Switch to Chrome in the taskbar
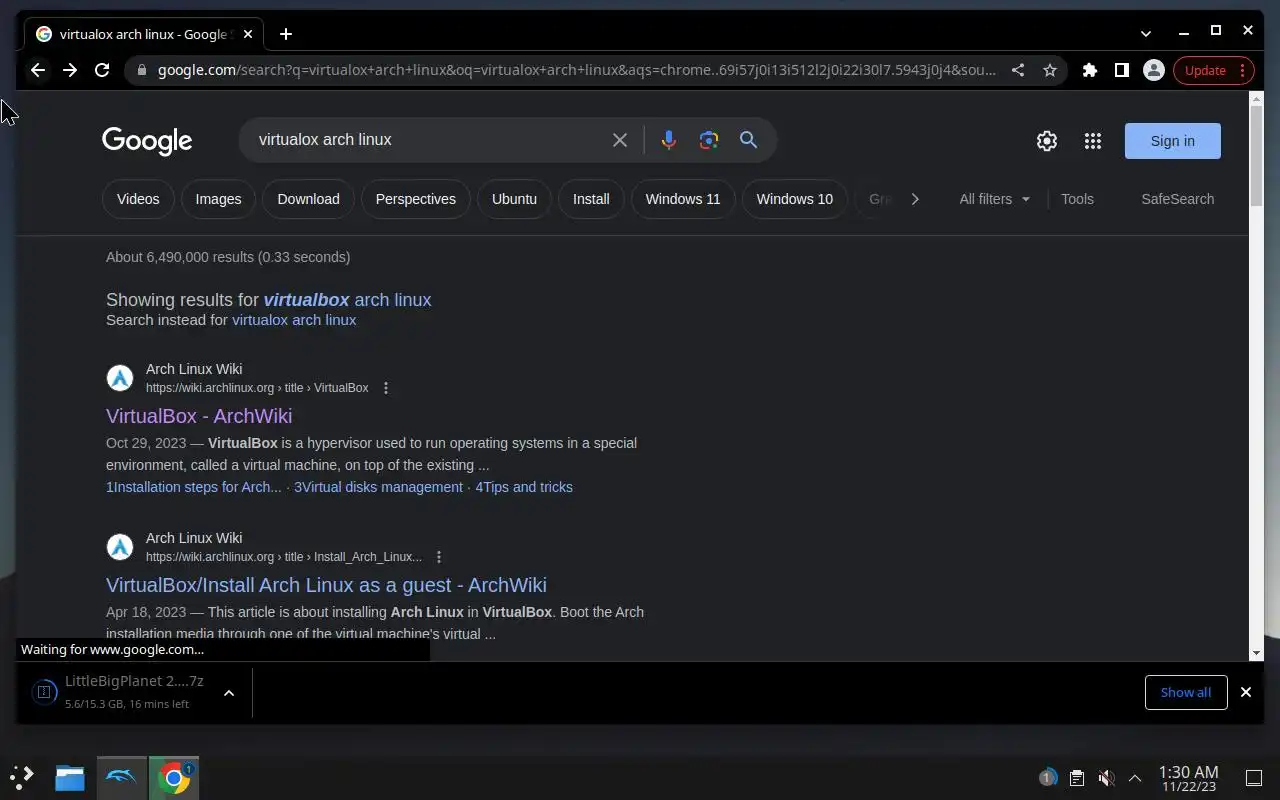The width and height of the screenshot is (1280, 800). click(174, 778)
